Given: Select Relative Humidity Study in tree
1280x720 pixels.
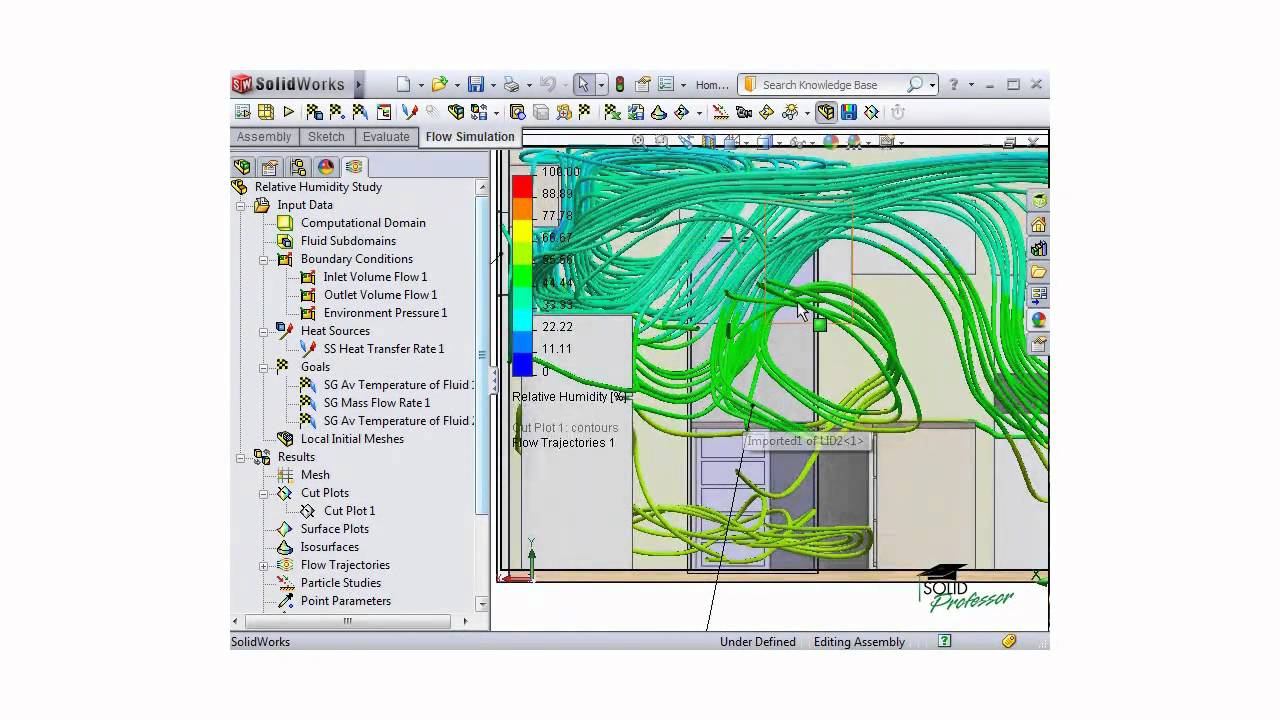Looking at the screenshot, I should (318, 187).
